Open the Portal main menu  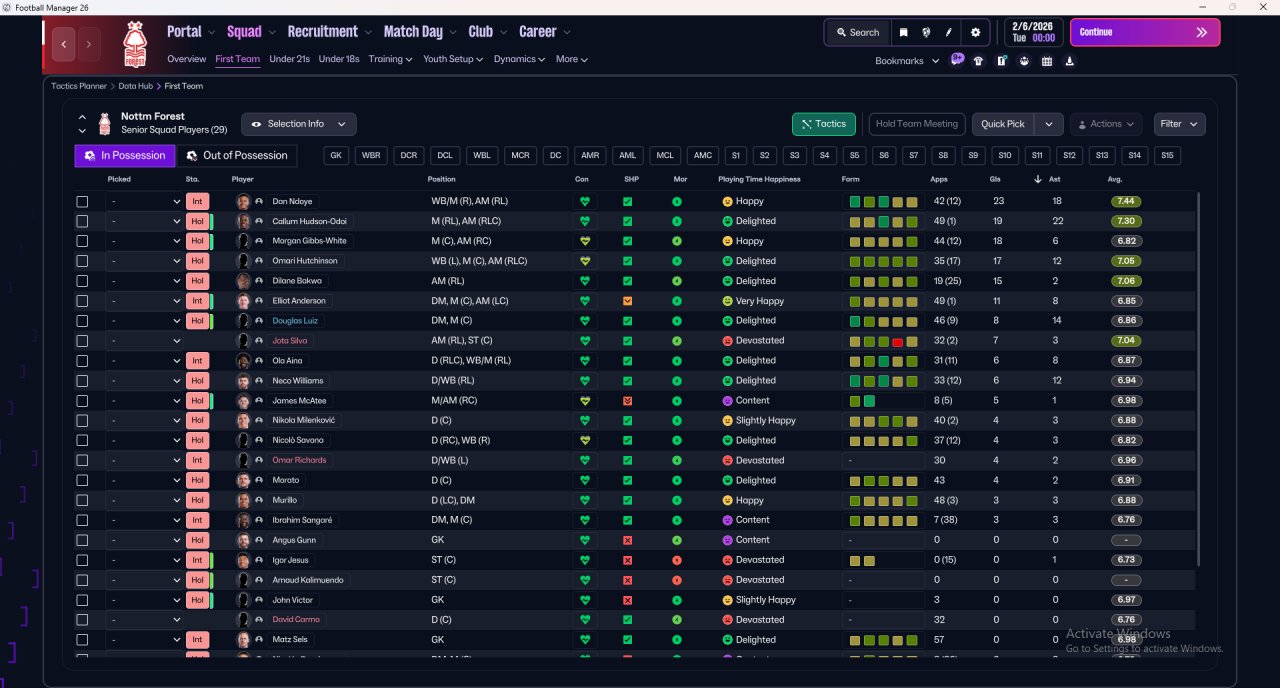(x=191, y=32)
